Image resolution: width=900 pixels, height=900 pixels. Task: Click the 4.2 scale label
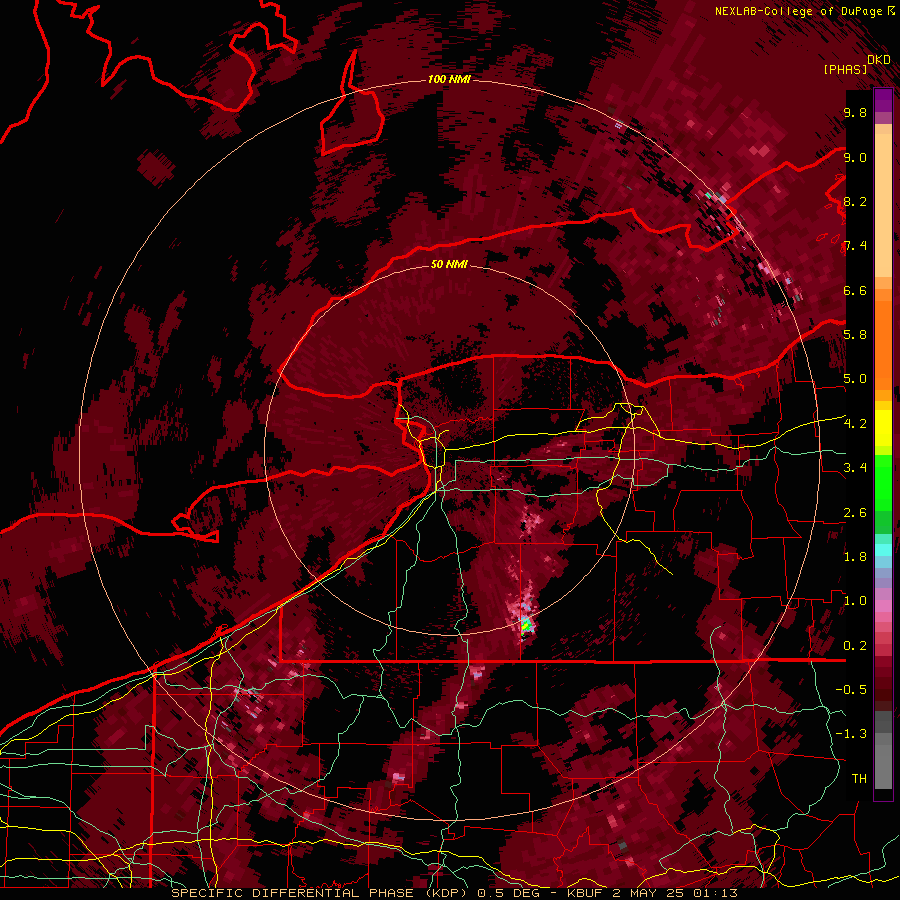click(855, 424)
